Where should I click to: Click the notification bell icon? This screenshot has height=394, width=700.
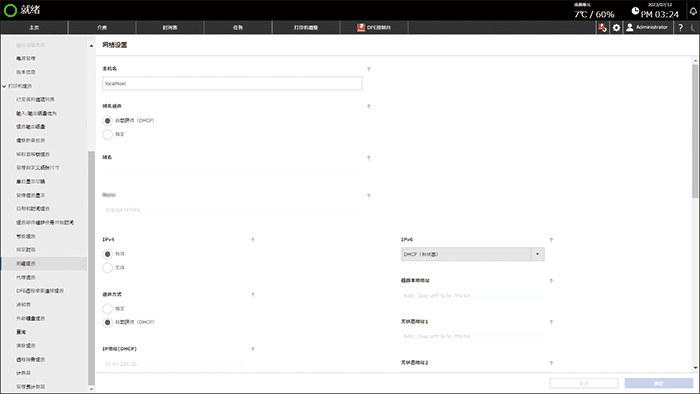tap(693, 11)
